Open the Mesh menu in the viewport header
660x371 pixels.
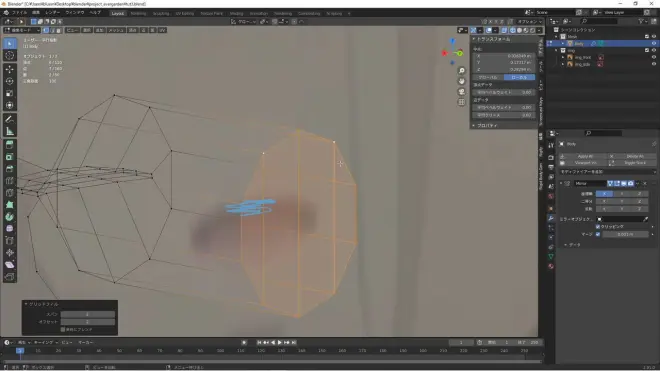point(116,30)
